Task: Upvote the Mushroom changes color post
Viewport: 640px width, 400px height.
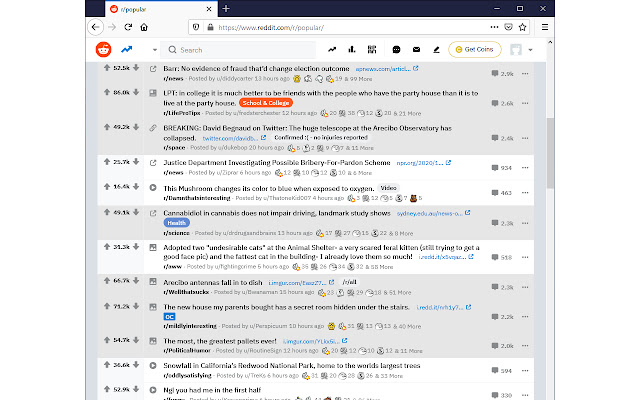Action: coord(107,187)
